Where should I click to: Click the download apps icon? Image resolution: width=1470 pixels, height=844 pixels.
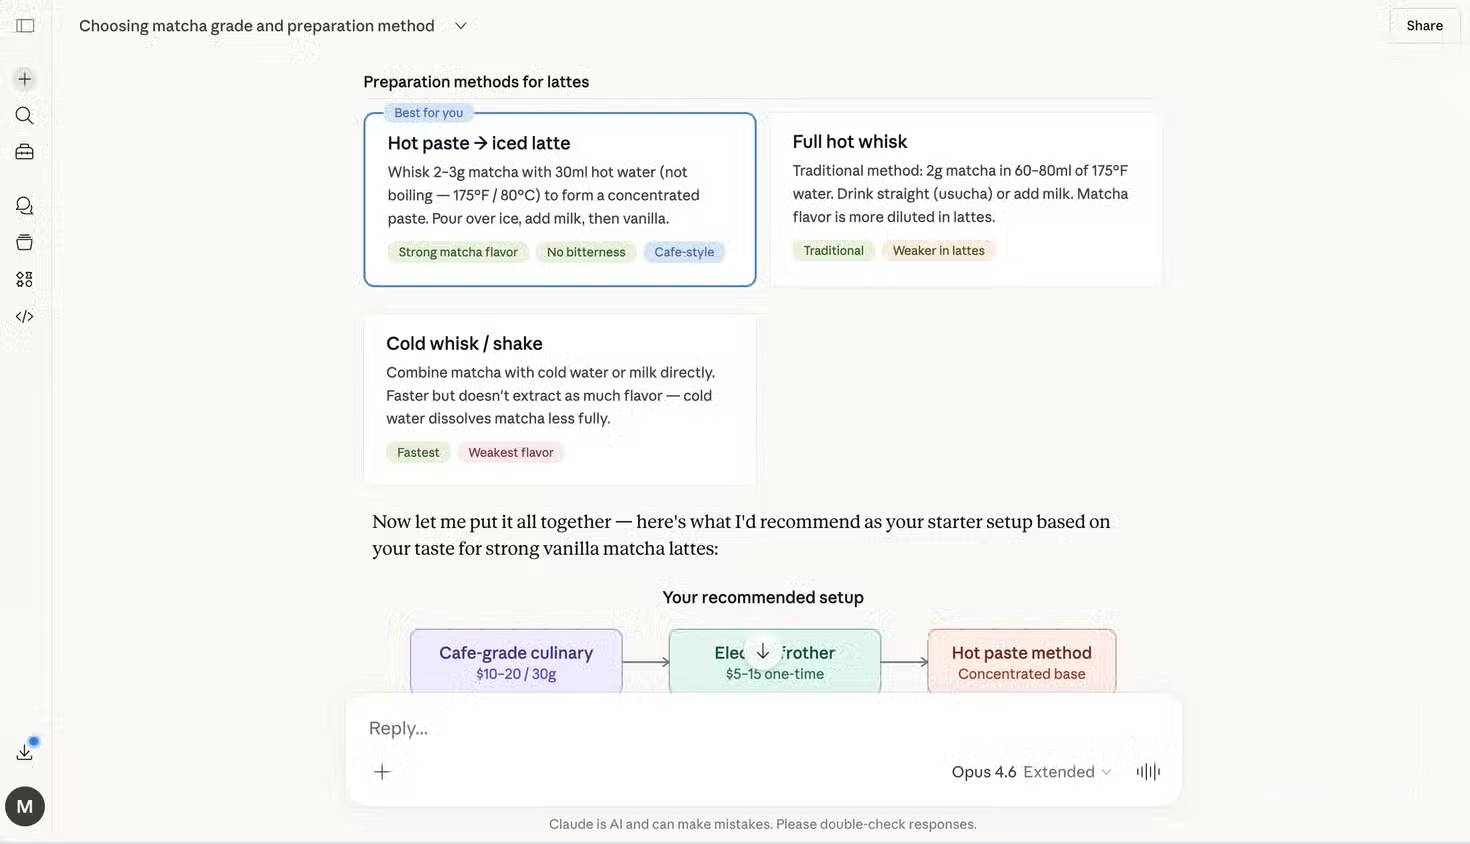coord(25,752)
